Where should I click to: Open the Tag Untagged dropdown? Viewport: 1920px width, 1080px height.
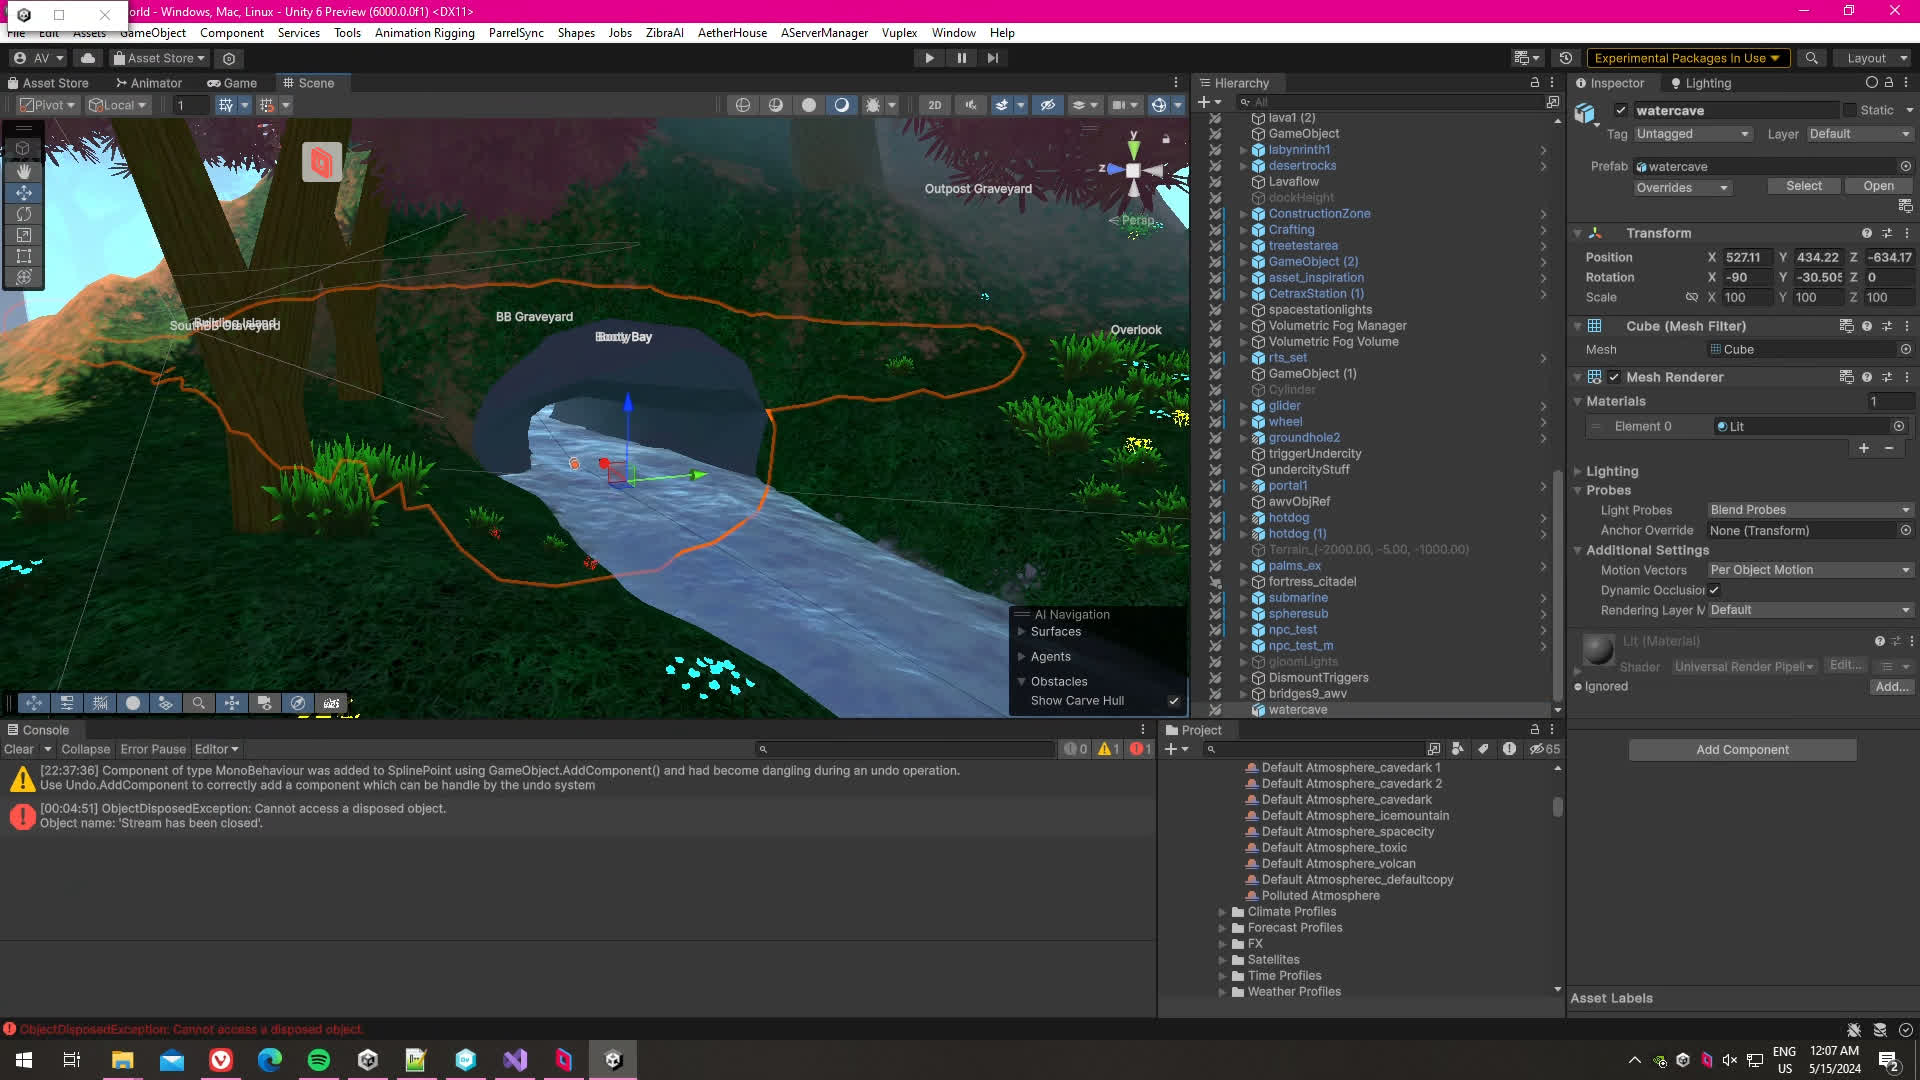pos(1692,134)
